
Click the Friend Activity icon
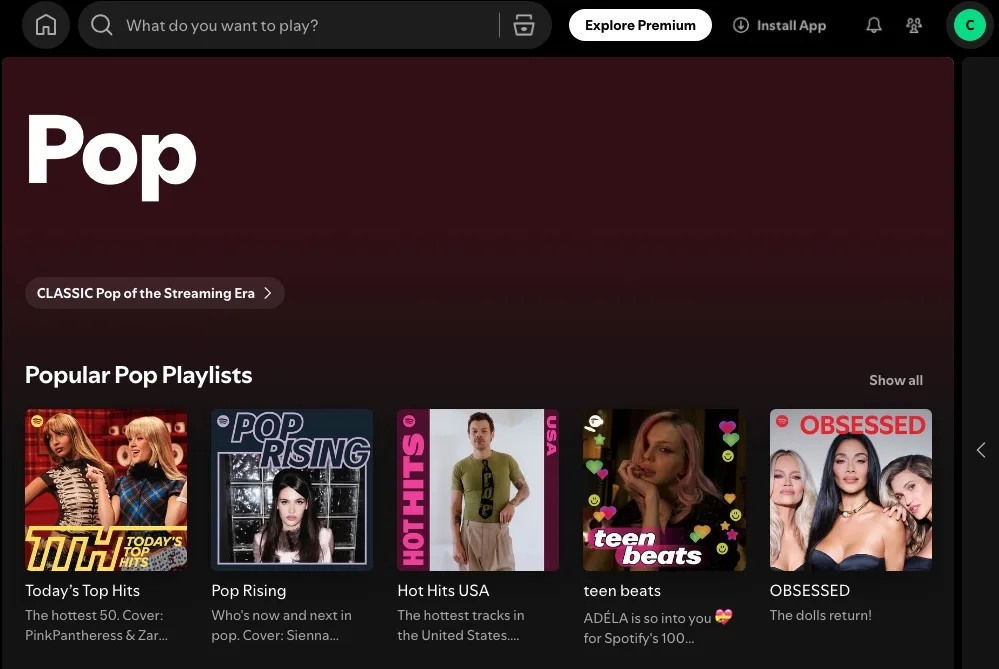913,25
